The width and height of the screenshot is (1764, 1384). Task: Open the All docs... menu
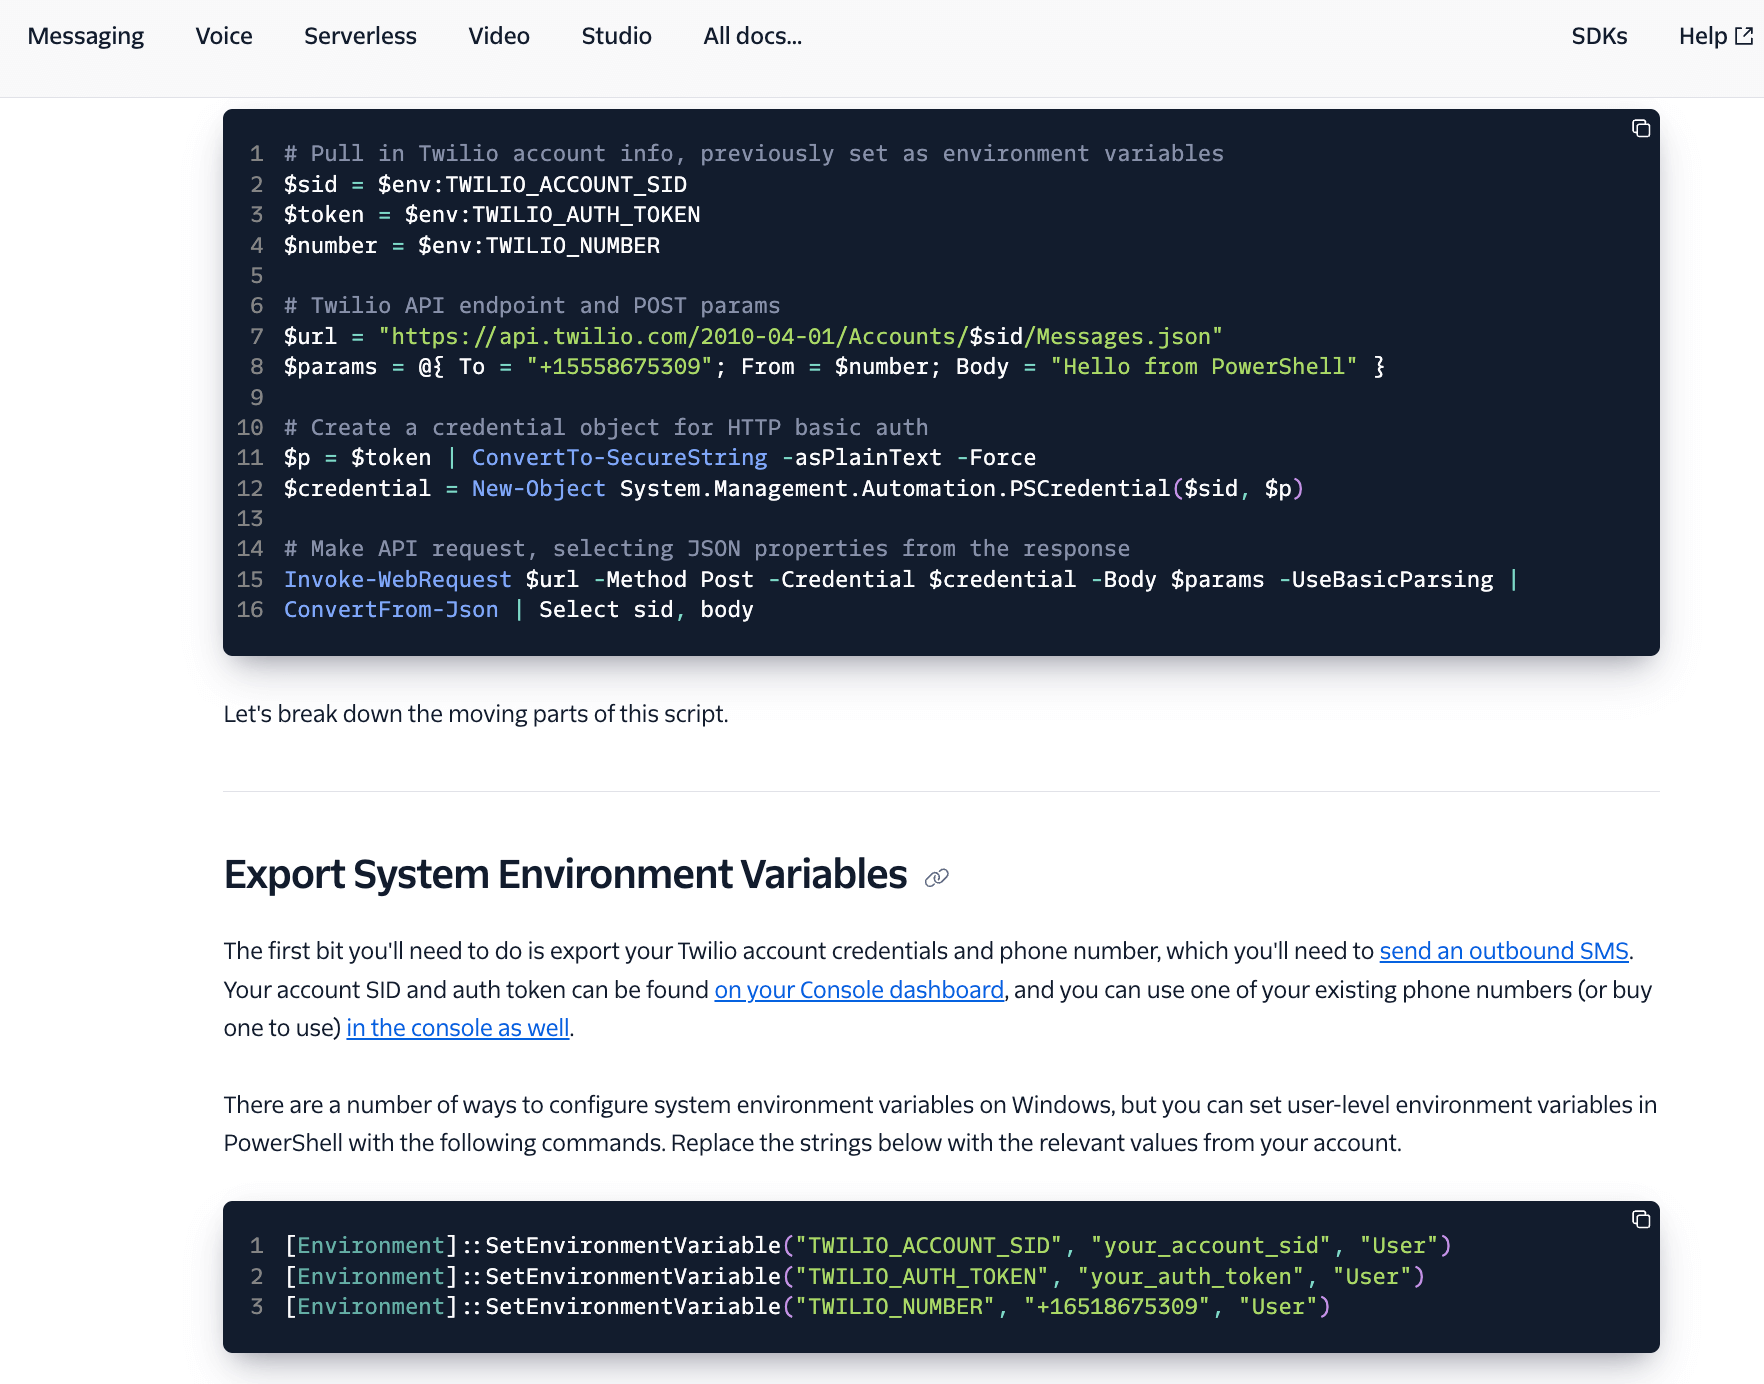click(752, 36)
